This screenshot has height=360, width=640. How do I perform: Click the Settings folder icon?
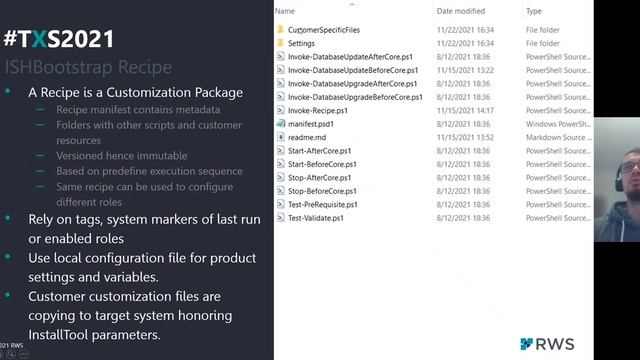[x=280, y=43]
